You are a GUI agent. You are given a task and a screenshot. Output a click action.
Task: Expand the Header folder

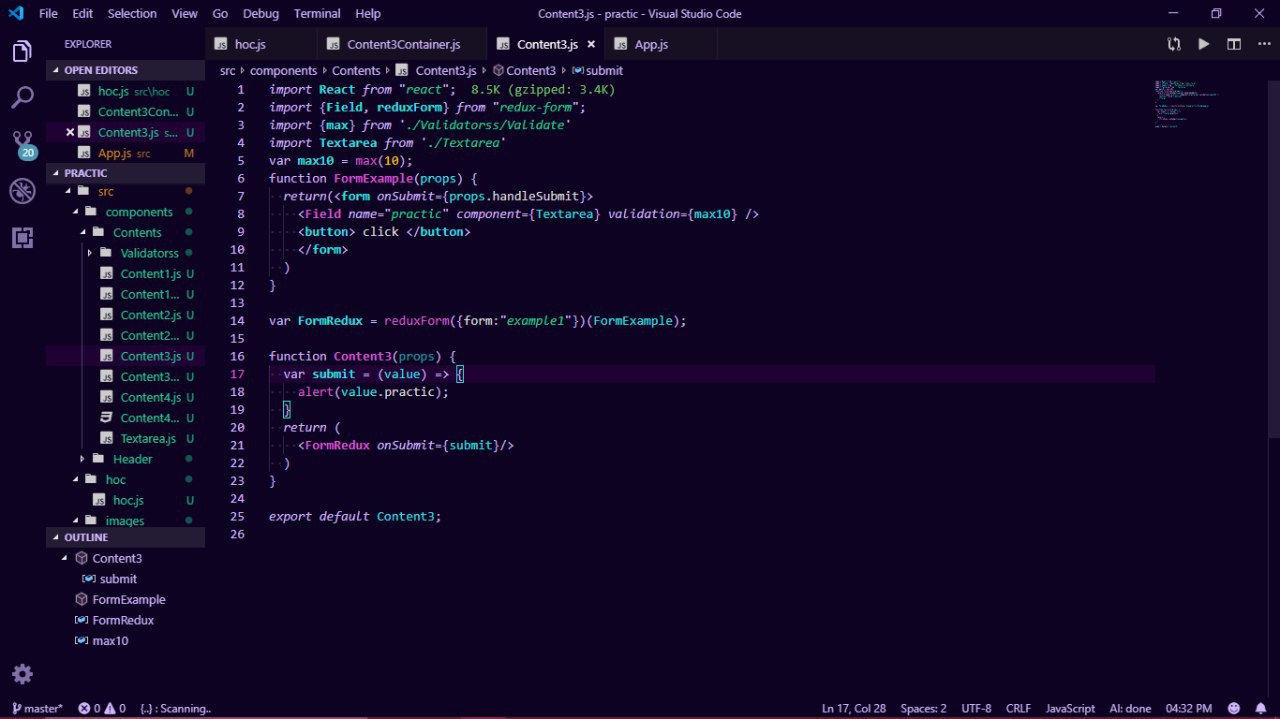[132, 459]
